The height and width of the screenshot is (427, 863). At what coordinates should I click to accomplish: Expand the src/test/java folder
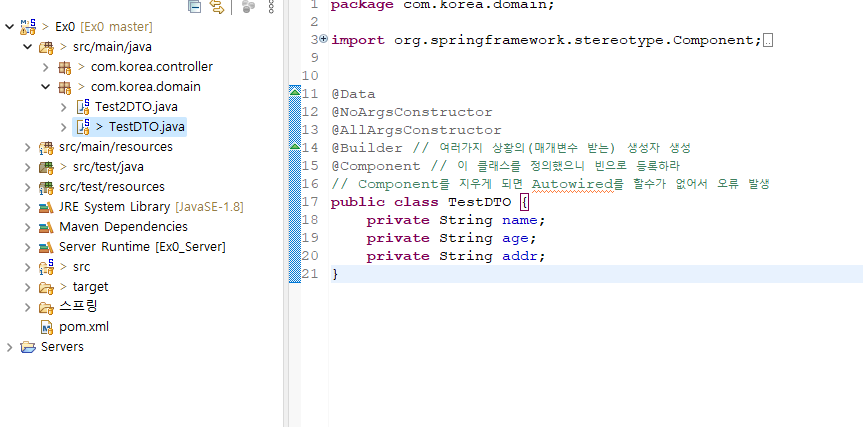(x=28, y=167)
